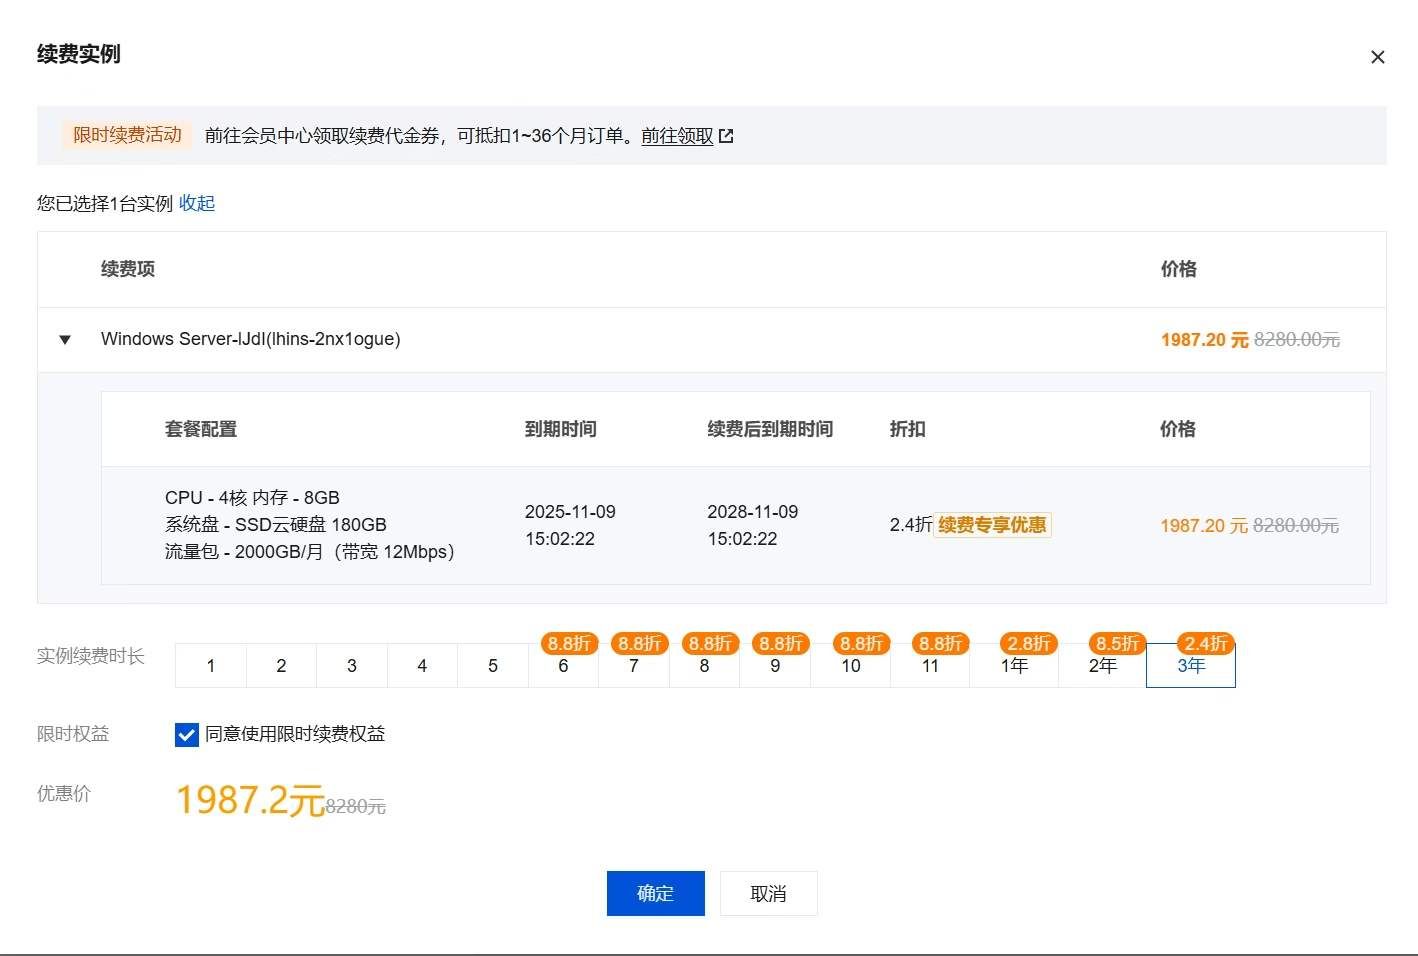Select renewal duration of 5 months
Viewport: 1418px width, 956px height.
[493, 665]
